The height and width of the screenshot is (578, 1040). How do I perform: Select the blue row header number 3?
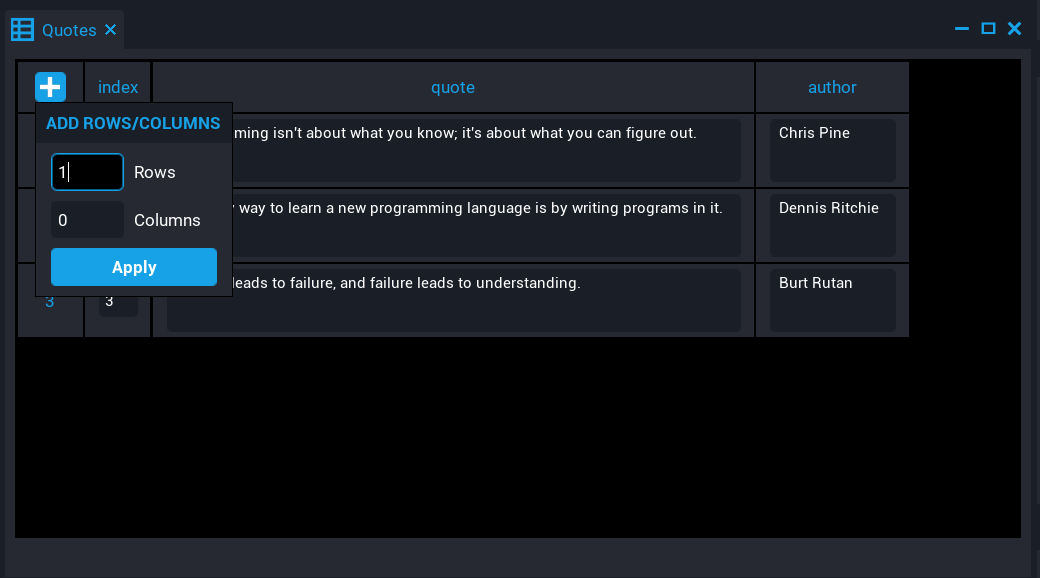49,302
